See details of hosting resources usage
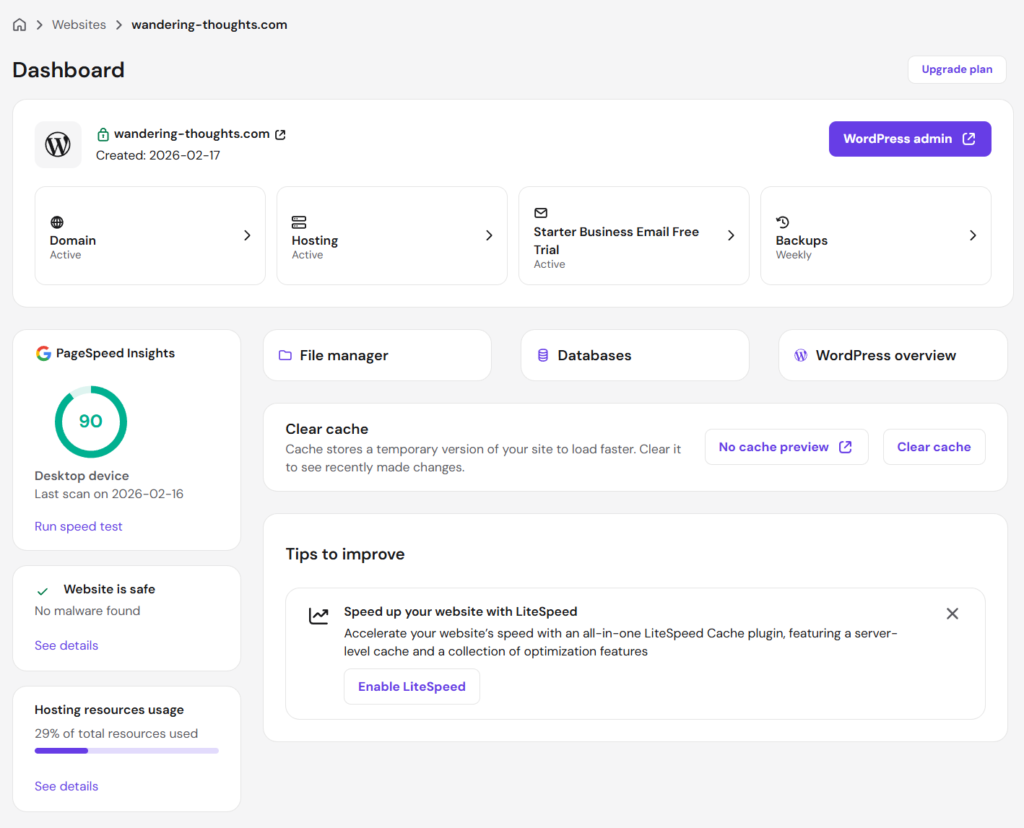Viewport: 1024px width, 828px height. pyautogui.click(x=67, y=786)
